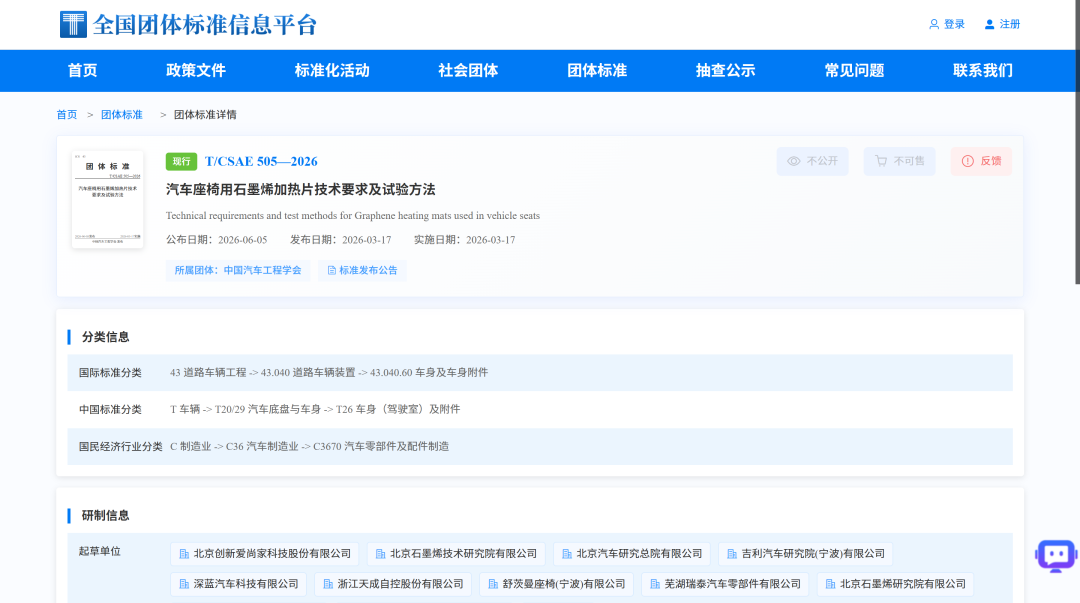
Task: Go to 首页 via breadcrumb
Action: (x=67, y=115)
